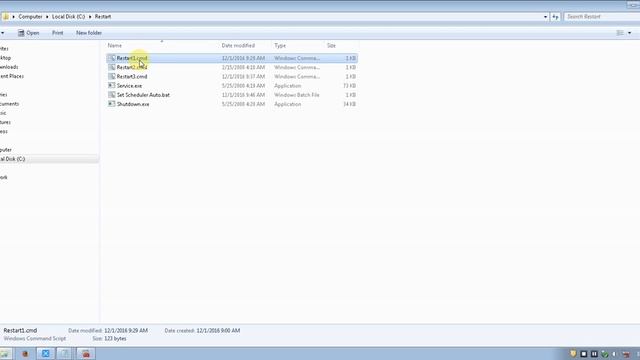This screenshot has height=360, width=640.
Task: Click the Search Restart input box
Action: 601,17
